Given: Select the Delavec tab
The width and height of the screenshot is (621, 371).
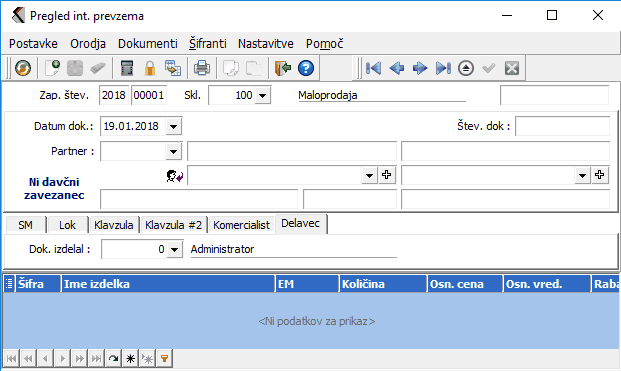Looking at the screenshot, I should 301,224.
